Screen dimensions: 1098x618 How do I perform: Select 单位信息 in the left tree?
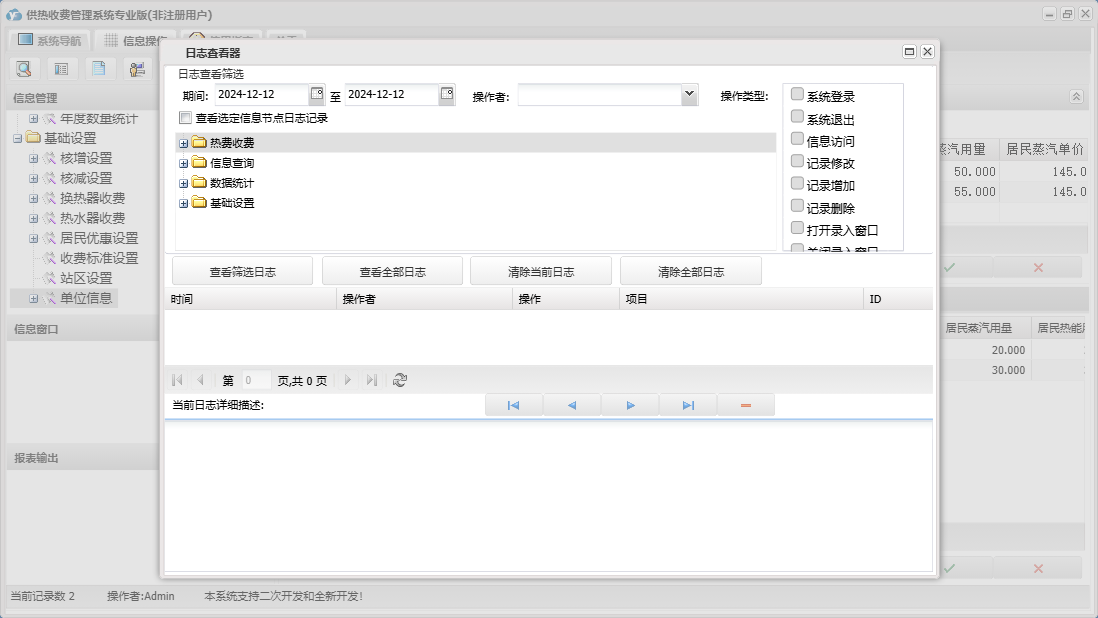86,298
